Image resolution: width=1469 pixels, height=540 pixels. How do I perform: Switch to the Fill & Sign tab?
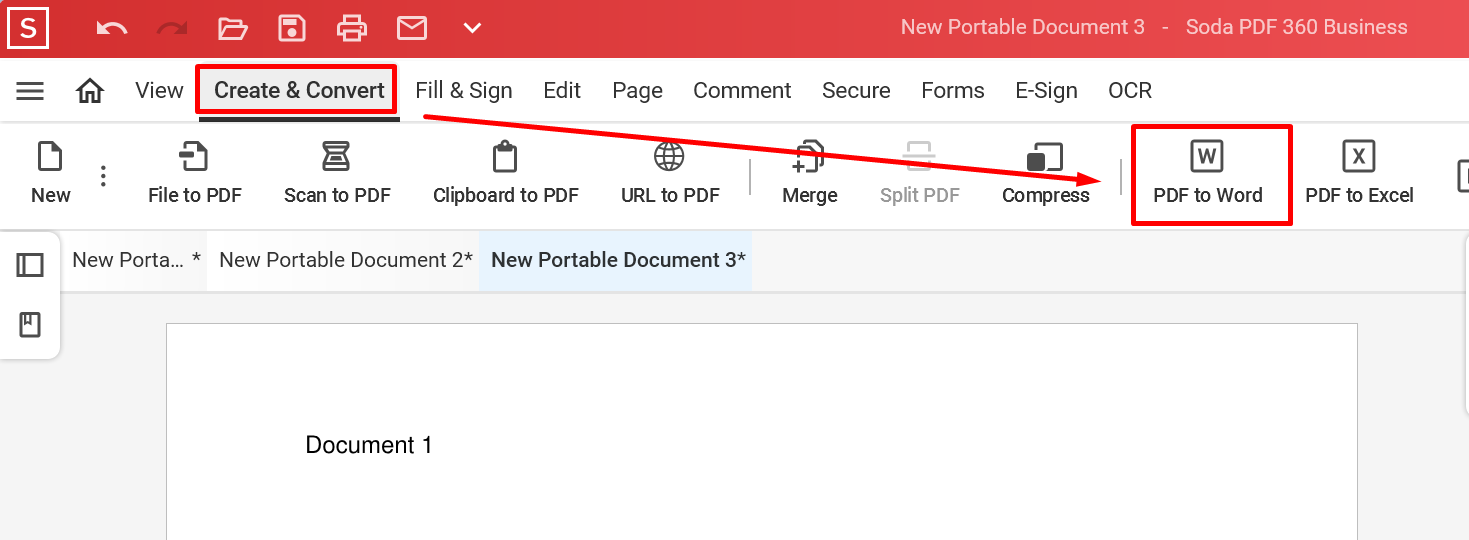[464, 91]
